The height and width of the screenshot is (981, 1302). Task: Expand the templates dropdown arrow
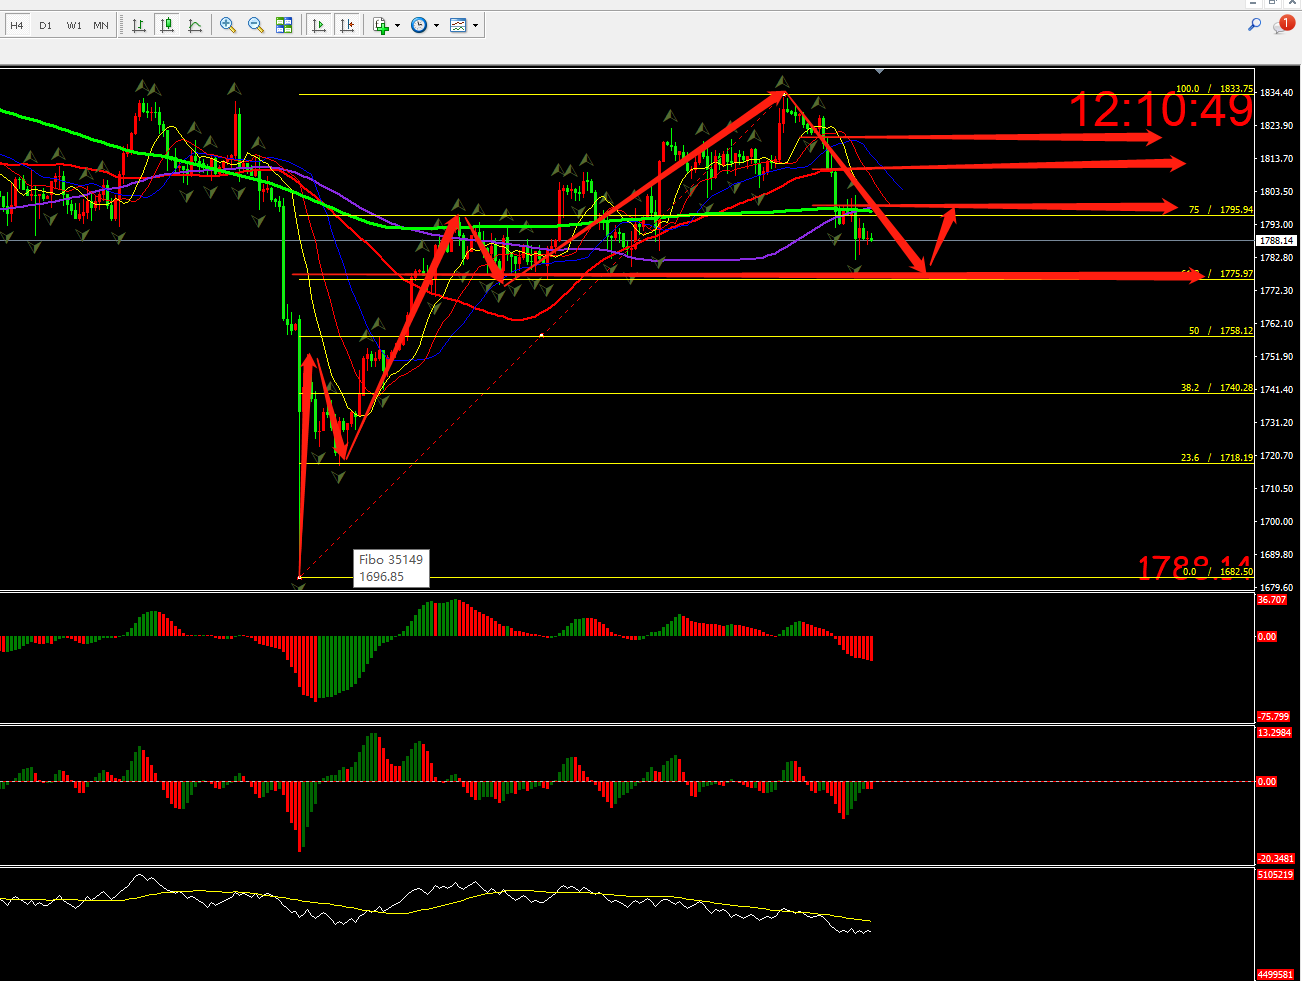[475, 25]
